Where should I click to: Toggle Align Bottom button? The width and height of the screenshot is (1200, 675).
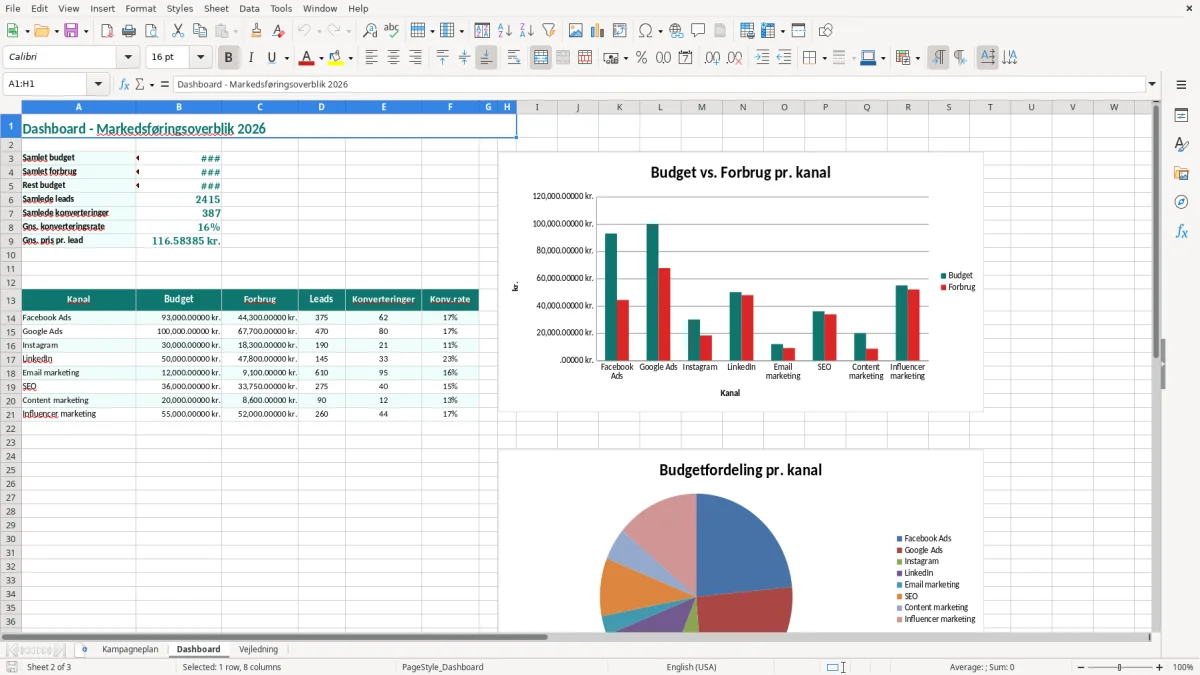486,58
